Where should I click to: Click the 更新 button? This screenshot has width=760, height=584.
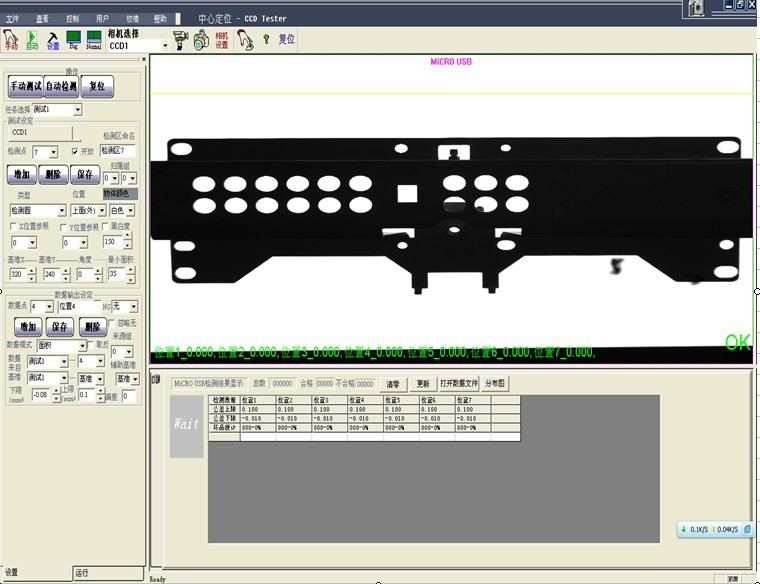click(423, 384)
